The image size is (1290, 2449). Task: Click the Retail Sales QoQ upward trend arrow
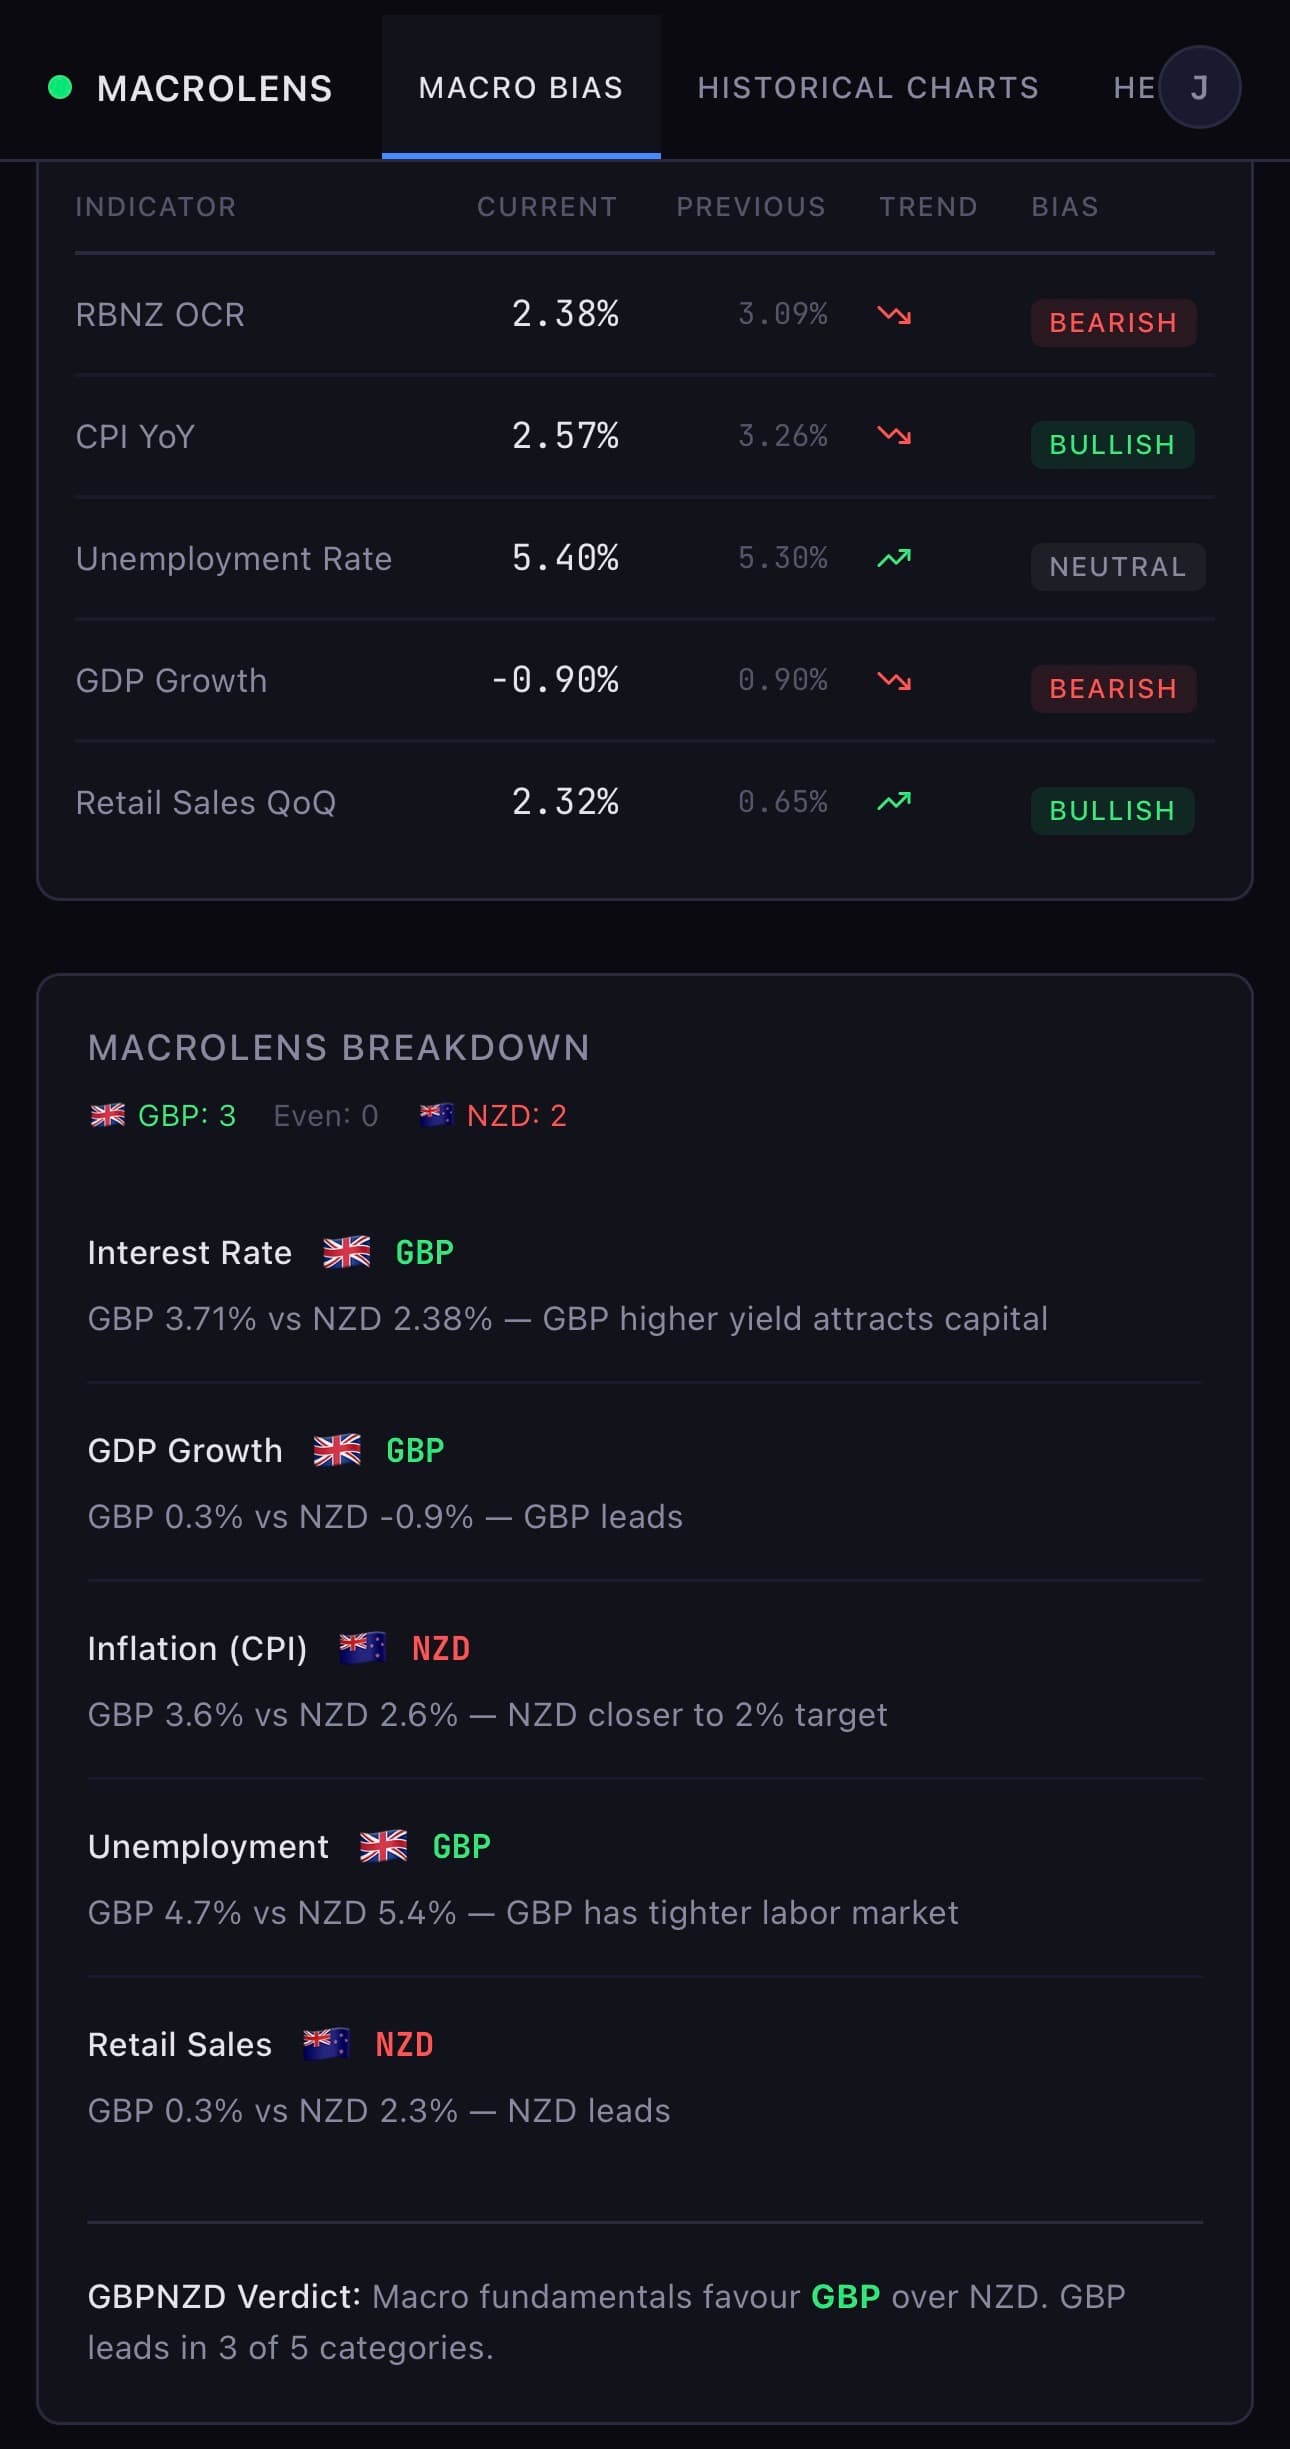coord(894,801)
